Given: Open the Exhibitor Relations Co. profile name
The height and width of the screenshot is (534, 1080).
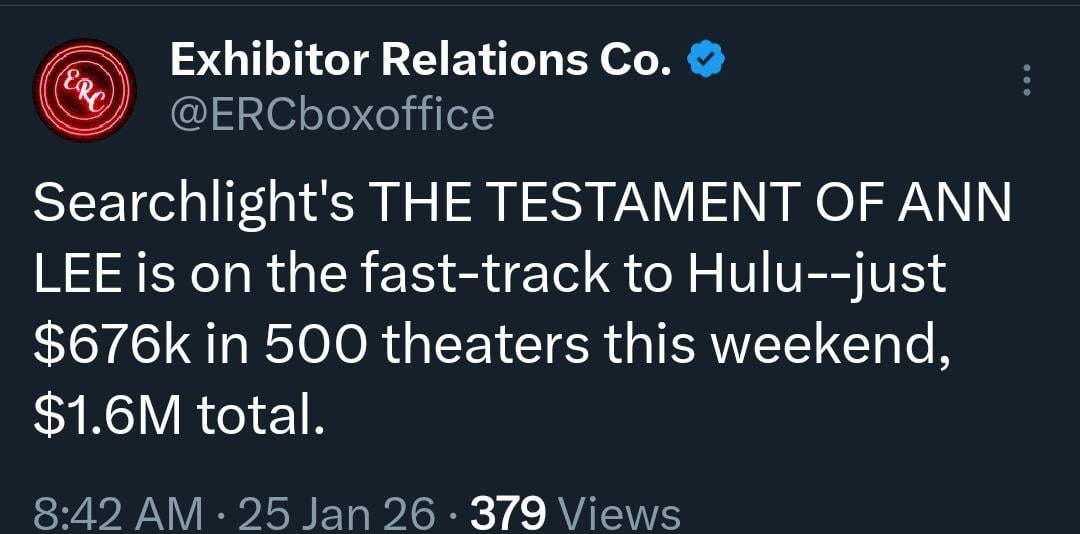Looking at the screenshot, I should [420, 63].
